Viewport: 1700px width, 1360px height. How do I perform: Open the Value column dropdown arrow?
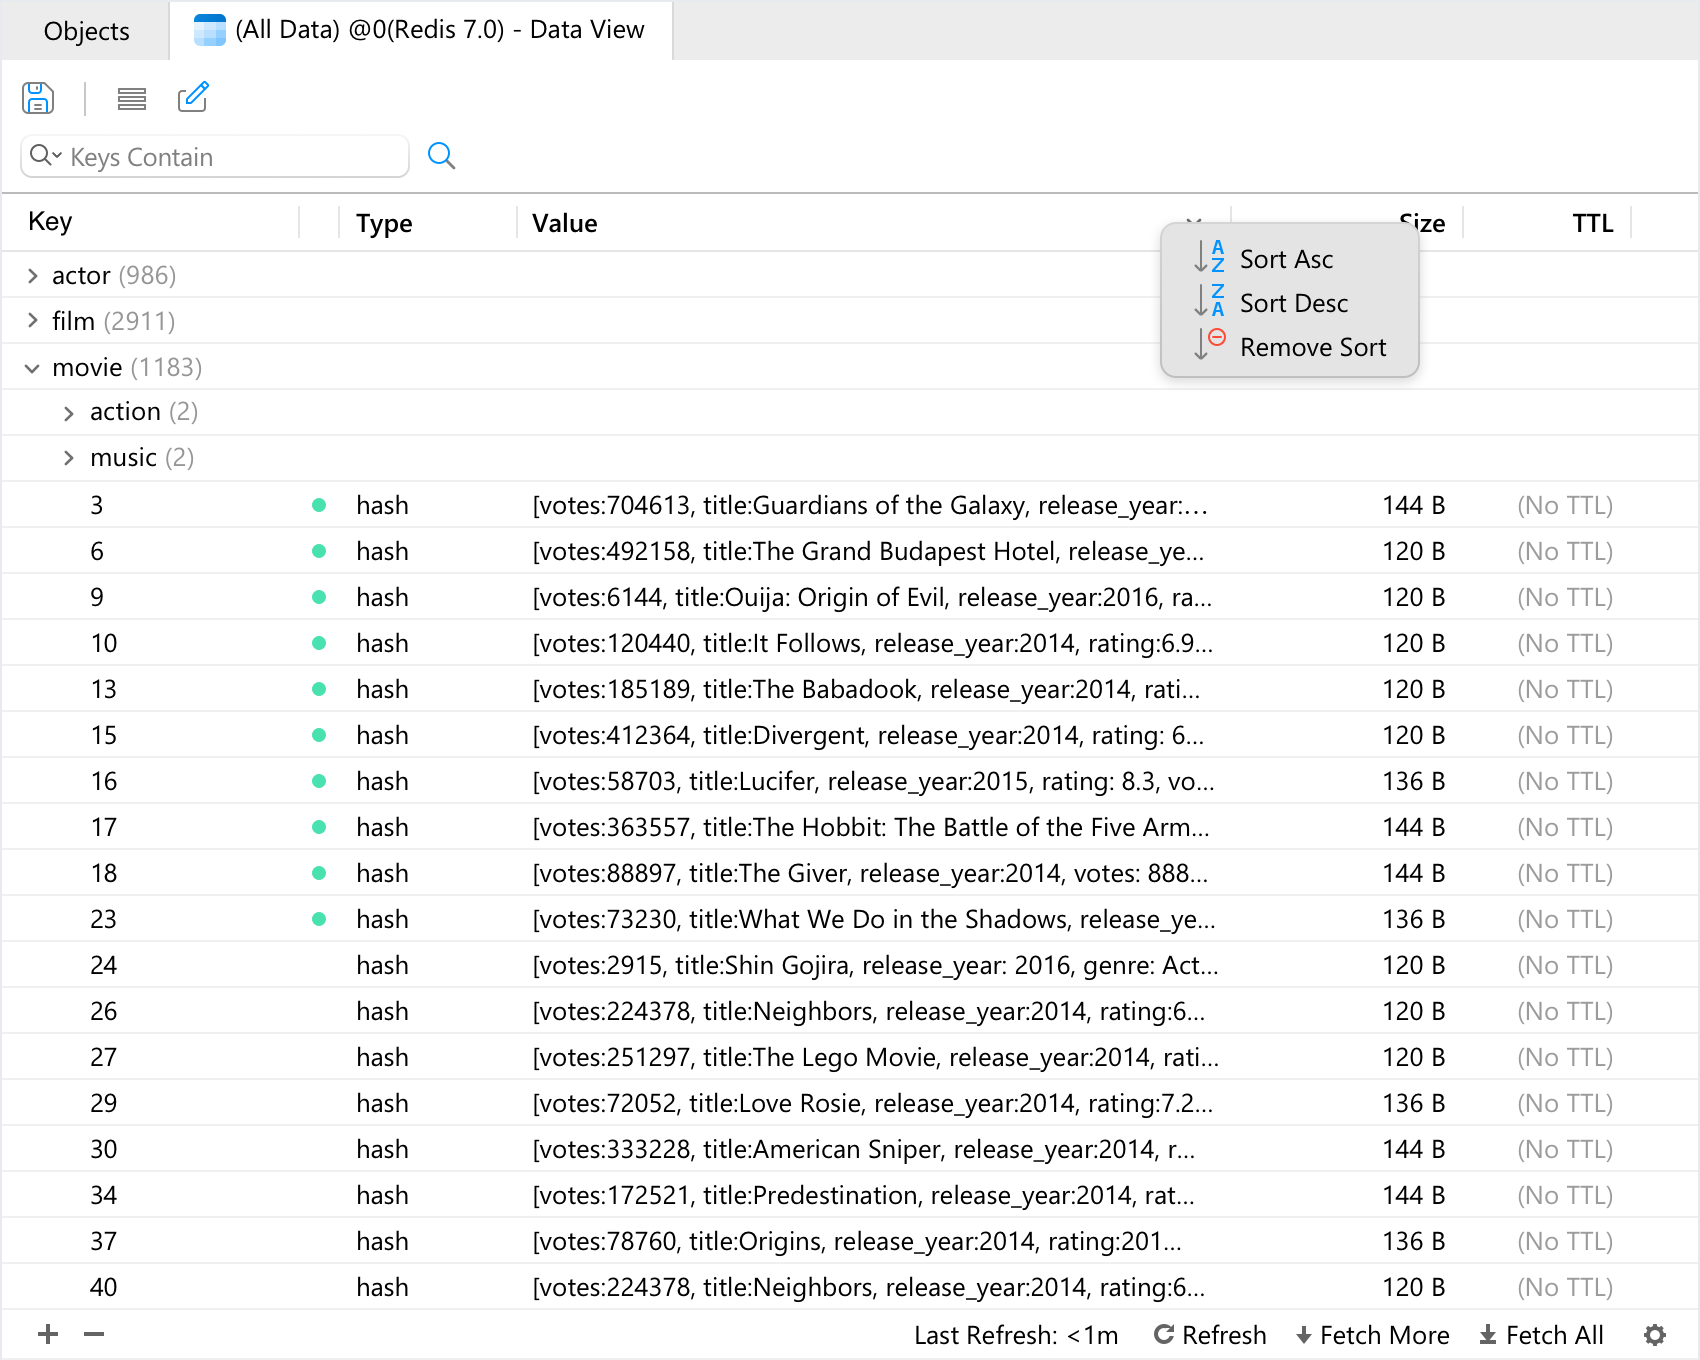click(x=1194, y=220)
